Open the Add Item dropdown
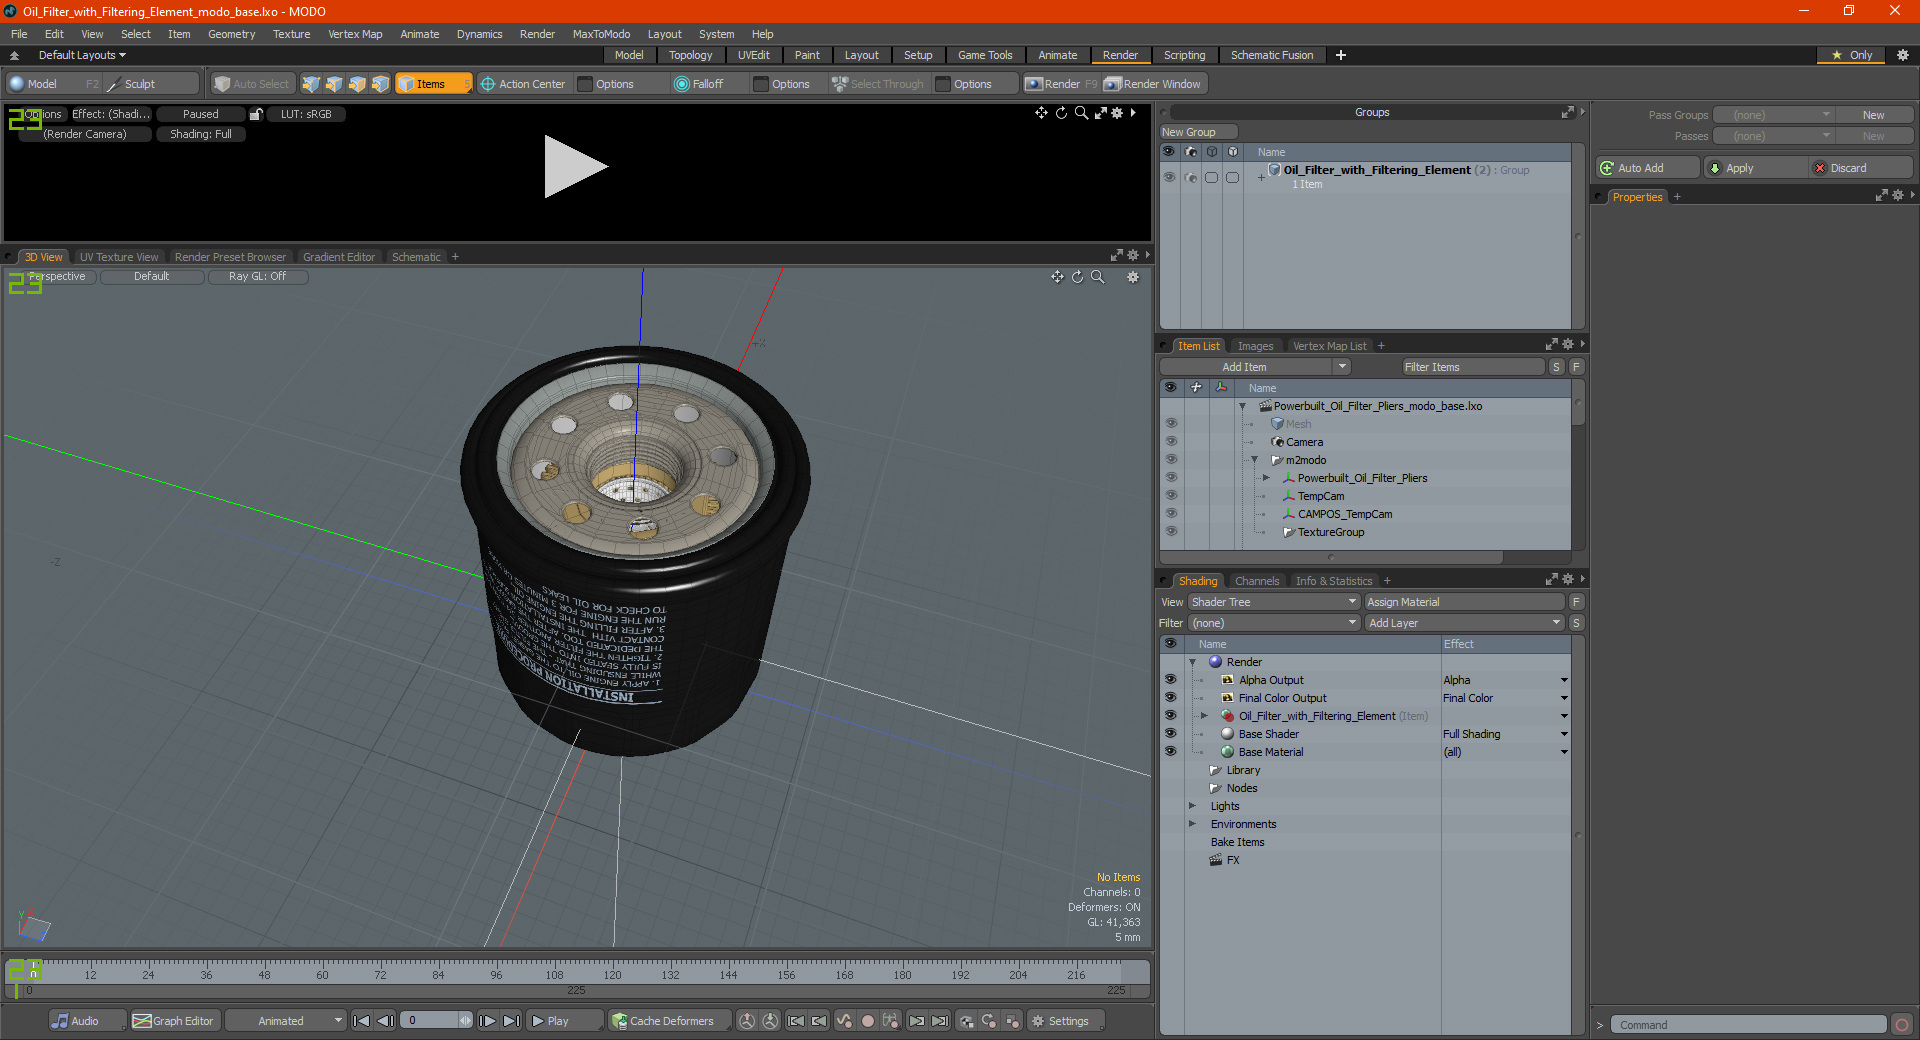 1256,367
